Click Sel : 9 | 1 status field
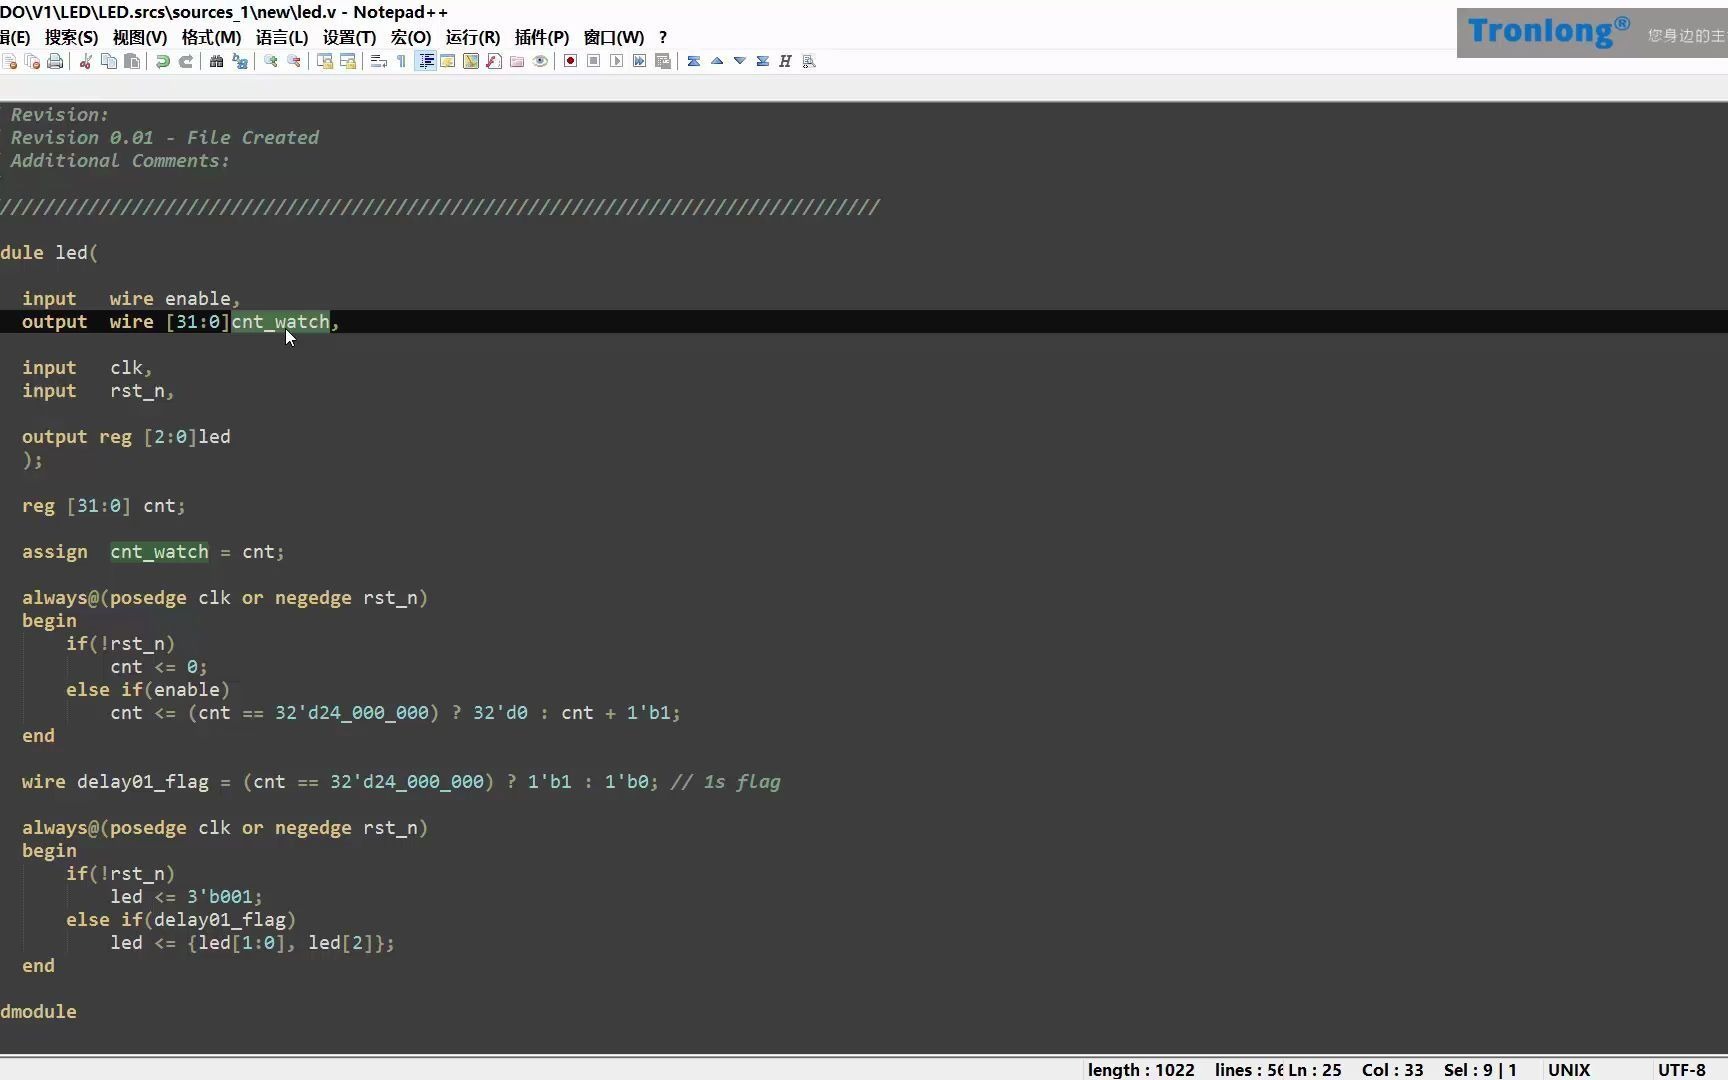This screenshot has height=1080, width=1728. pos(1480,1069)
